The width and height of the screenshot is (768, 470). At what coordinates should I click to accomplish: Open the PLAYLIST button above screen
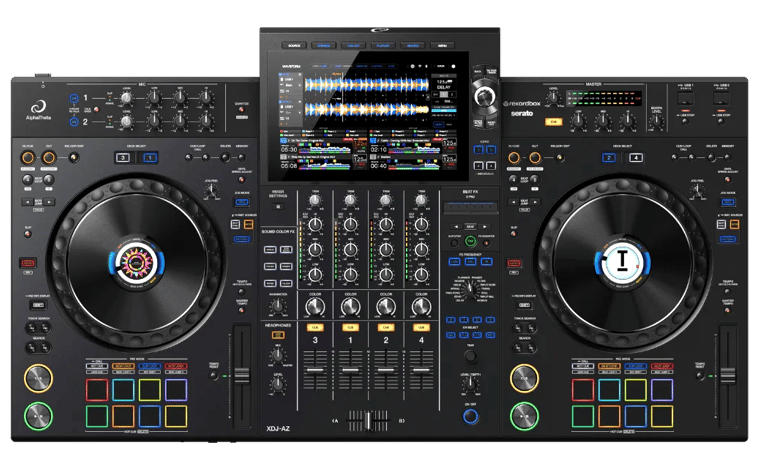point(383,46)
